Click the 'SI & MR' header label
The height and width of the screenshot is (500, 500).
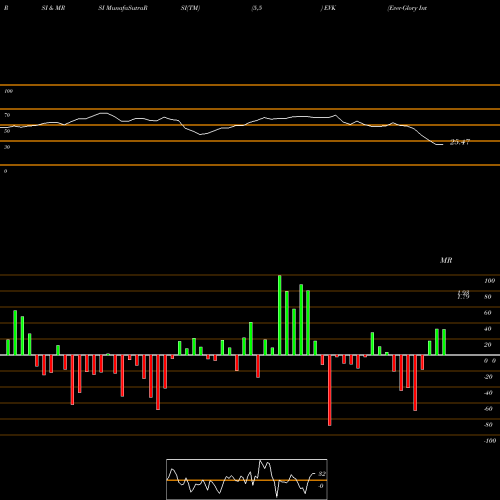click(x=53, y=8)
